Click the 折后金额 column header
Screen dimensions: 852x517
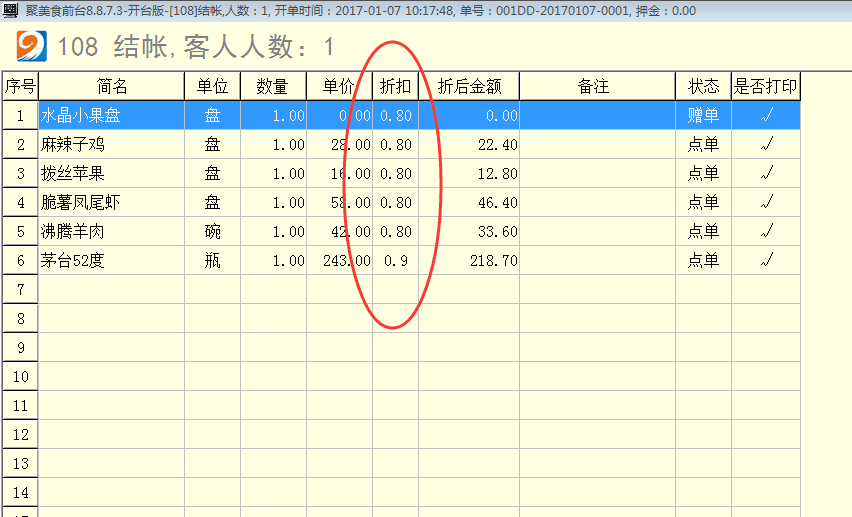click(x=468, y=87)
